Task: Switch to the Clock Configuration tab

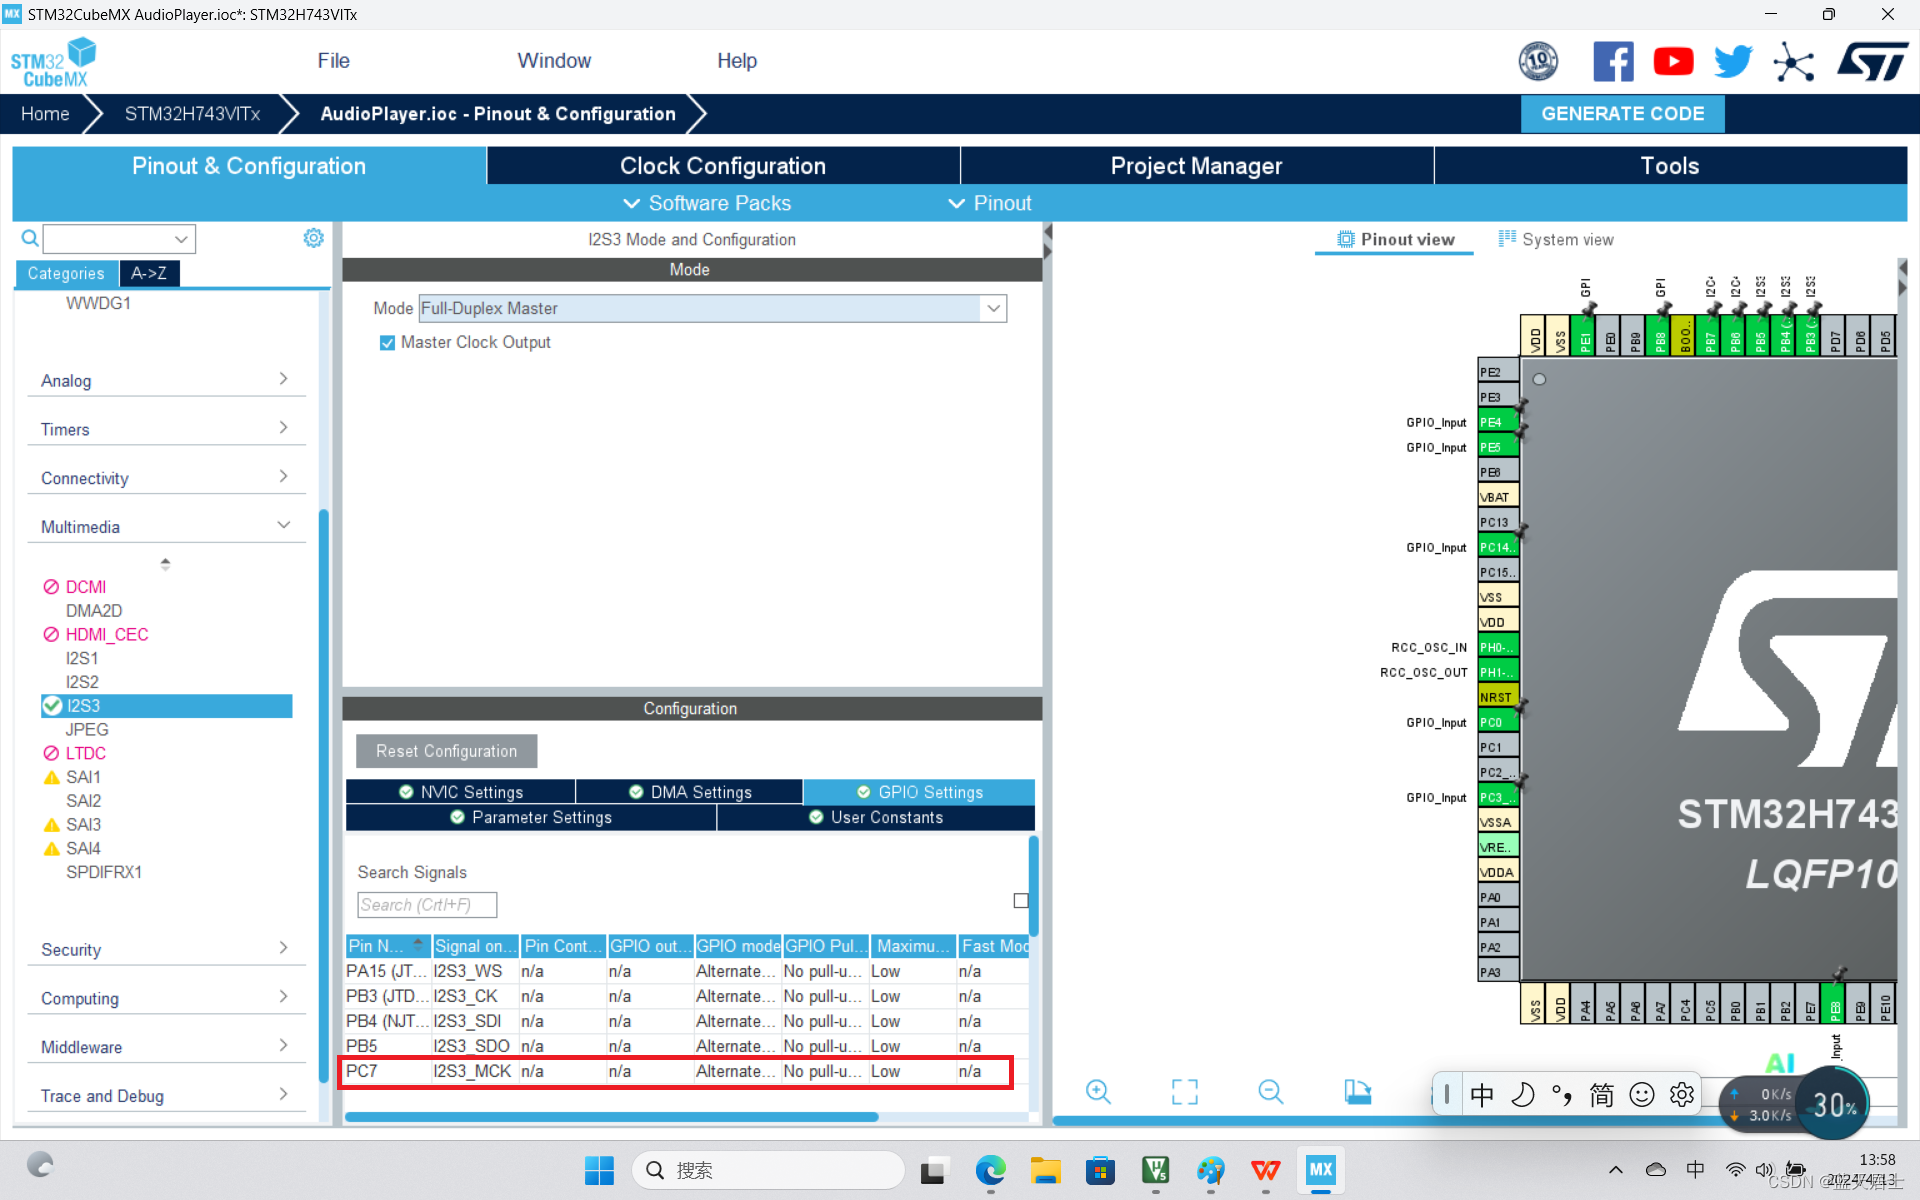Action: pos(722,166)
